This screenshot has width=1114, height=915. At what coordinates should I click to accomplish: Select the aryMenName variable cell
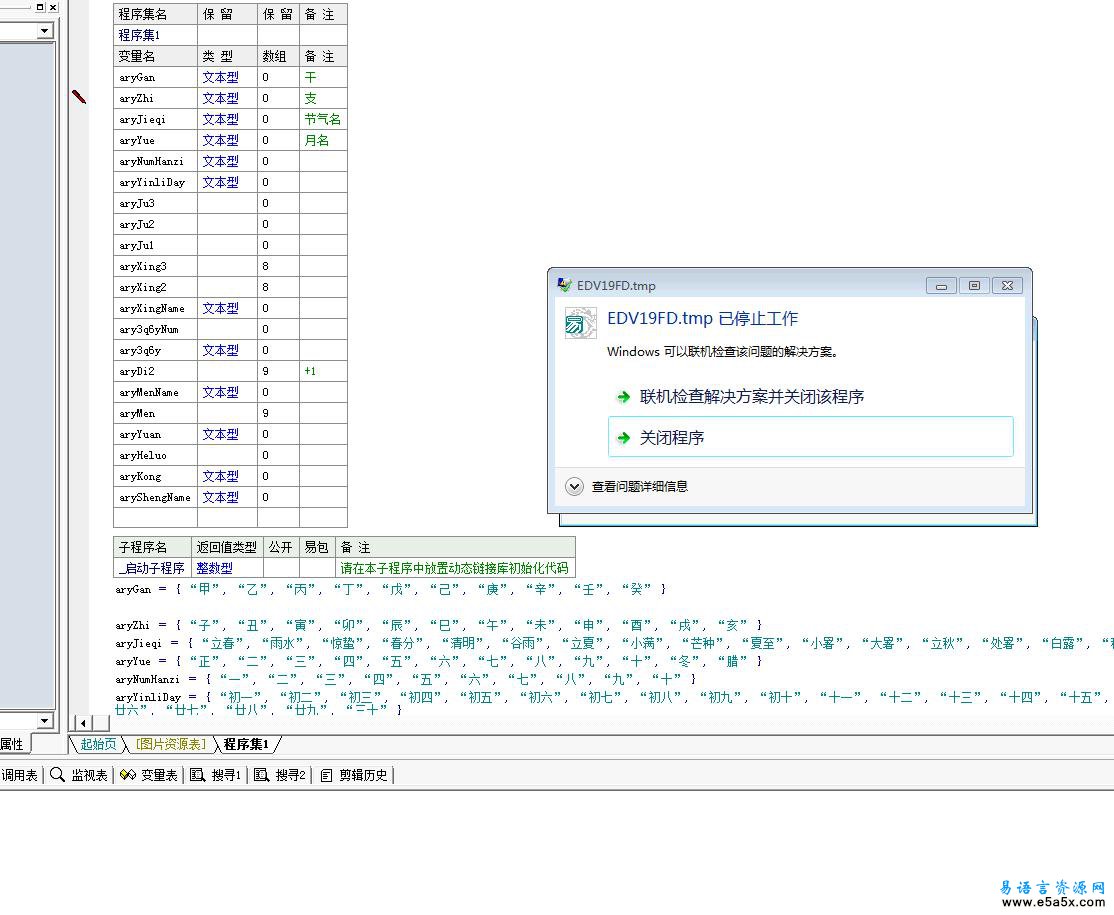tap(156, 392)
